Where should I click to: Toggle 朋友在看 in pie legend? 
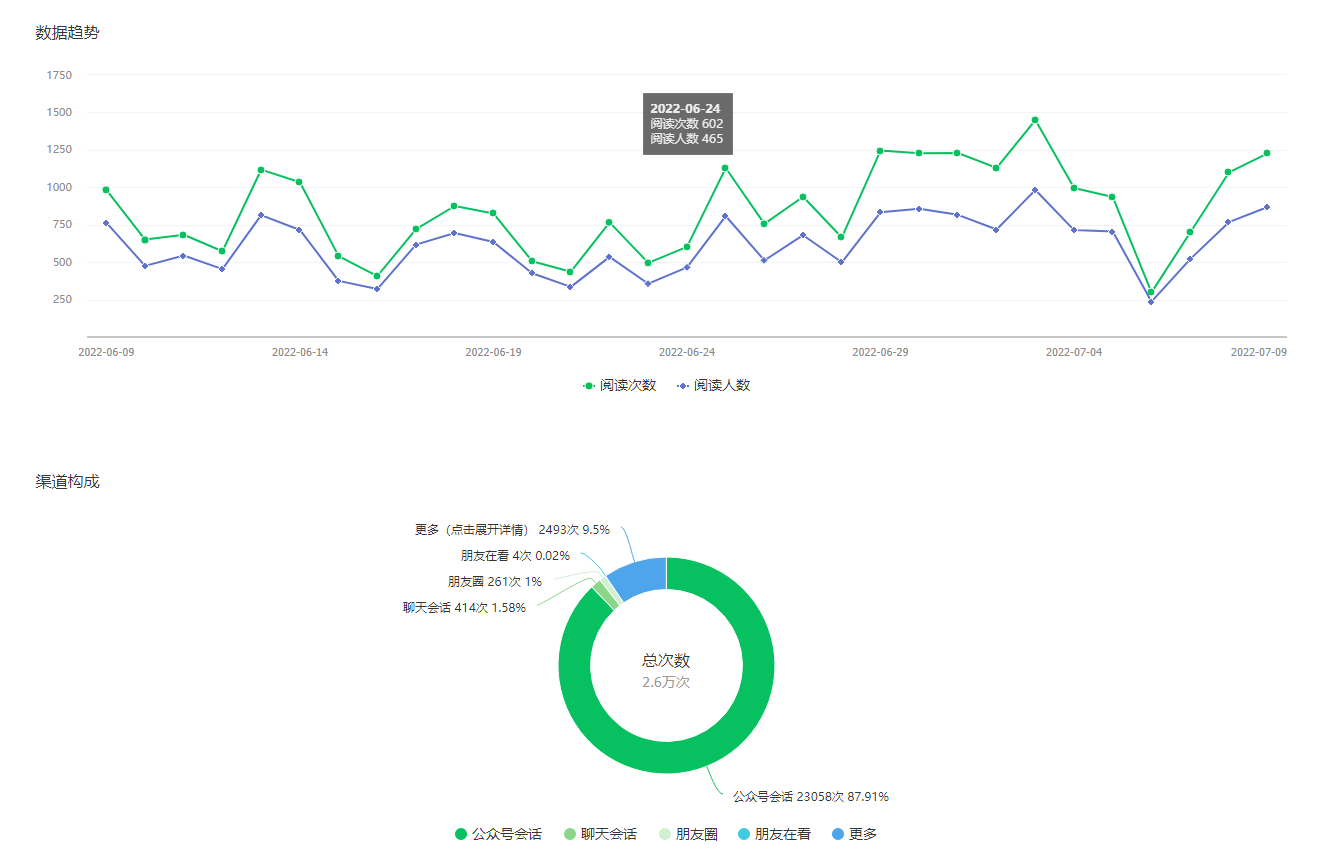click(774, 834)
